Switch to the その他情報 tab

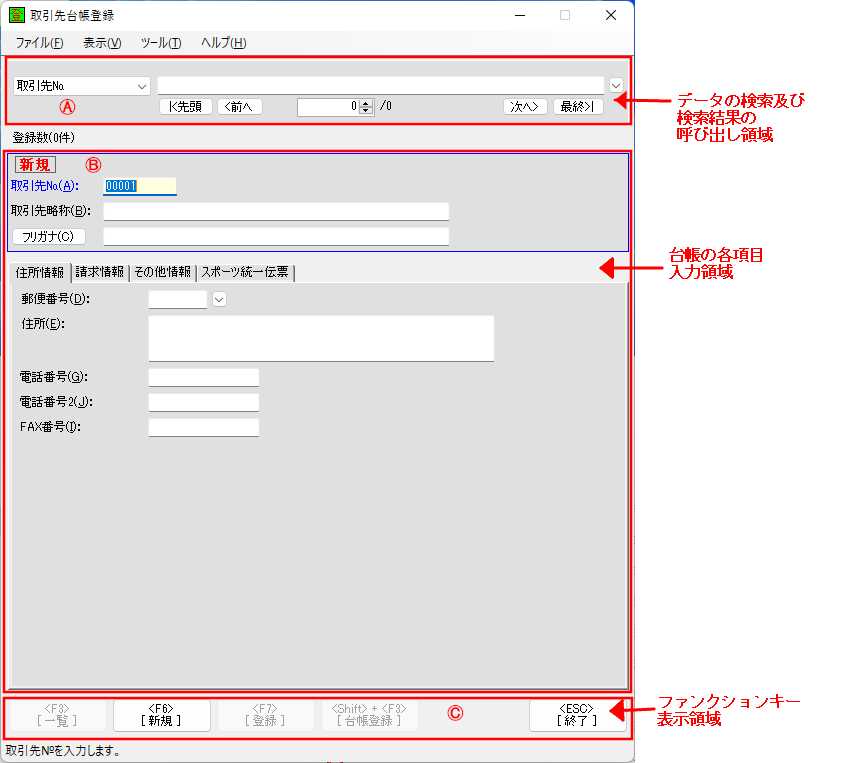click(163, 272)
